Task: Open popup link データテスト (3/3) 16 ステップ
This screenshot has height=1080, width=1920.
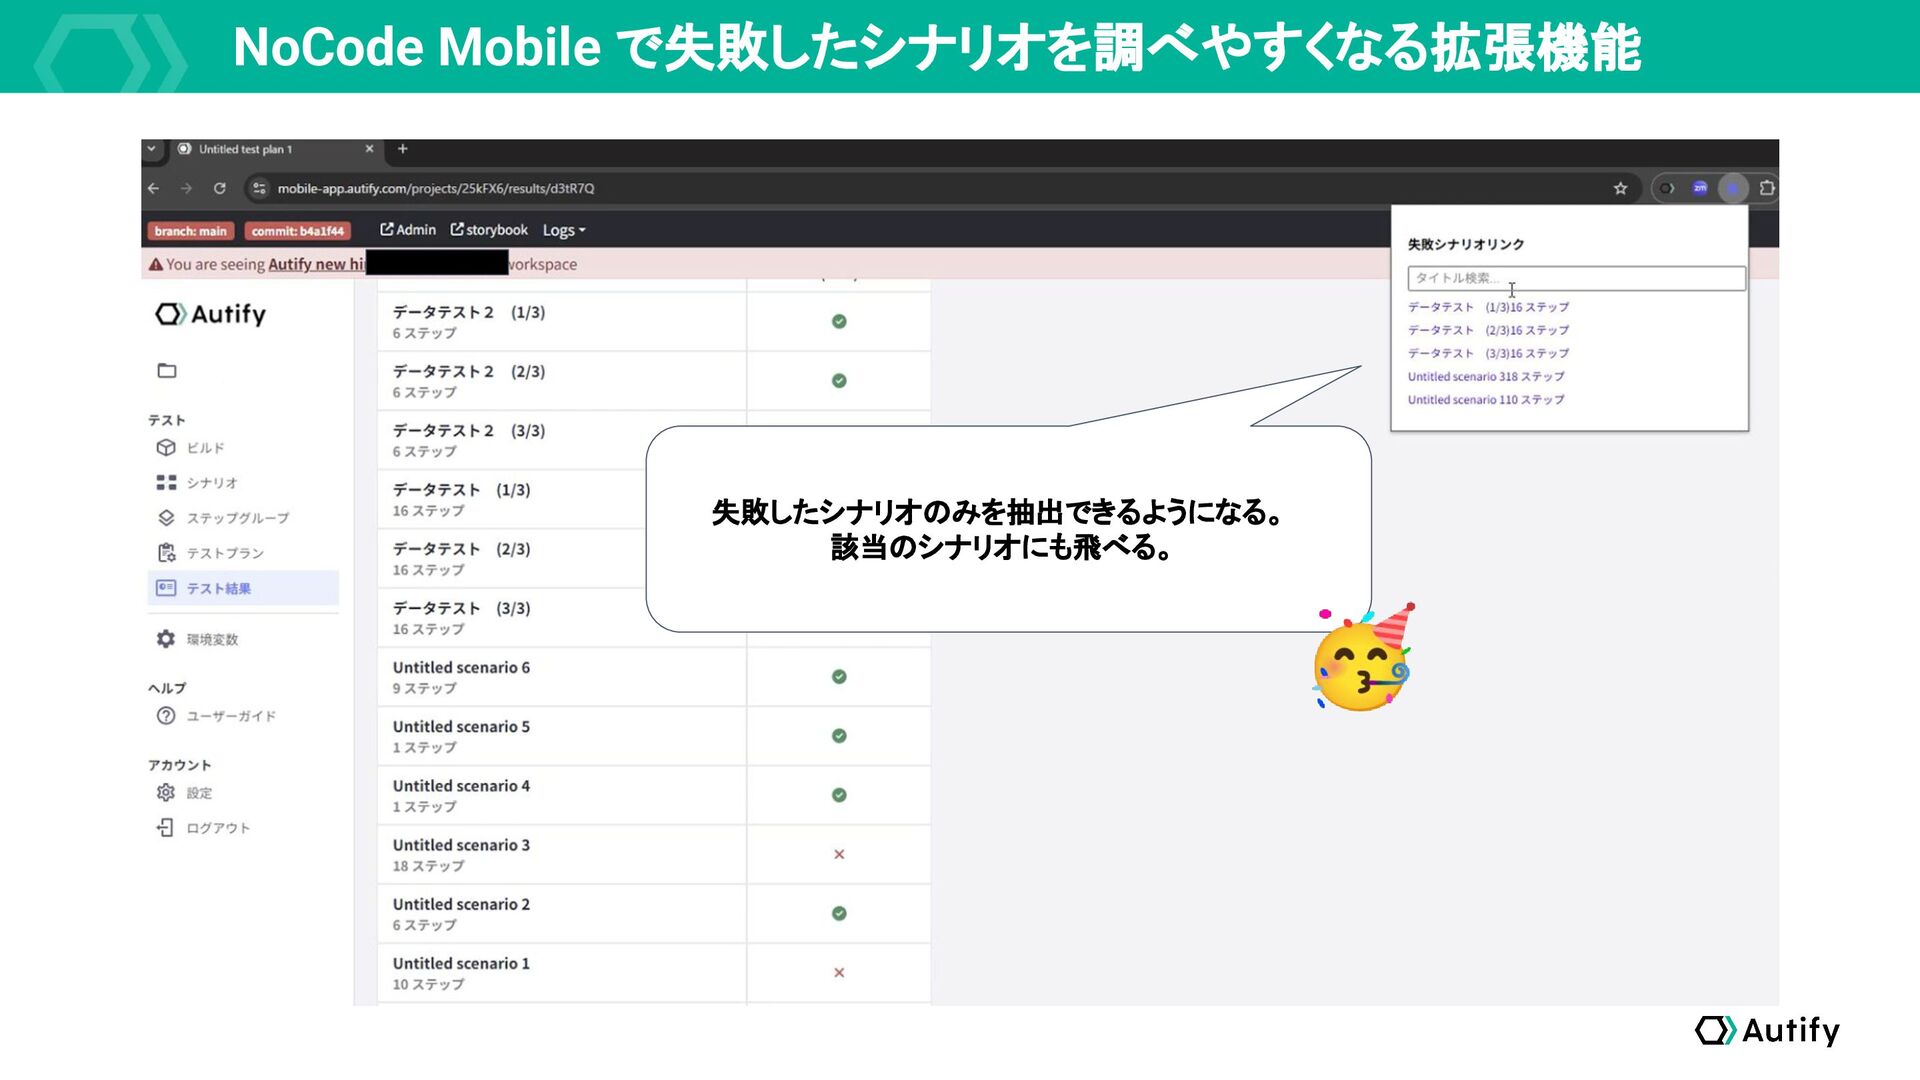Action: (1488, 353)
